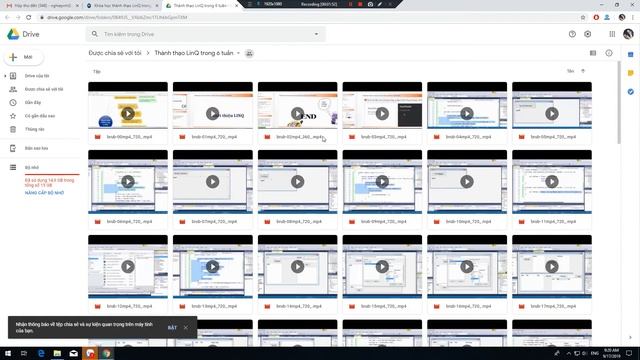
Task: Click the storage usage bar
Action: pyautogui.click(x=52, y=174)
